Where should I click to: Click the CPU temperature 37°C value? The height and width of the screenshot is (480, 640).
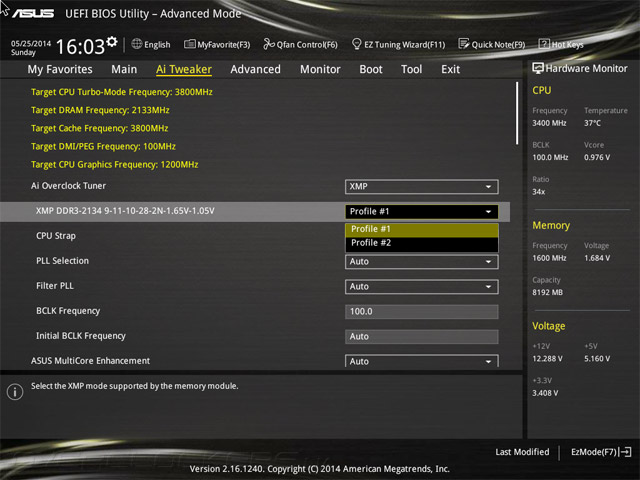[592, 123]
